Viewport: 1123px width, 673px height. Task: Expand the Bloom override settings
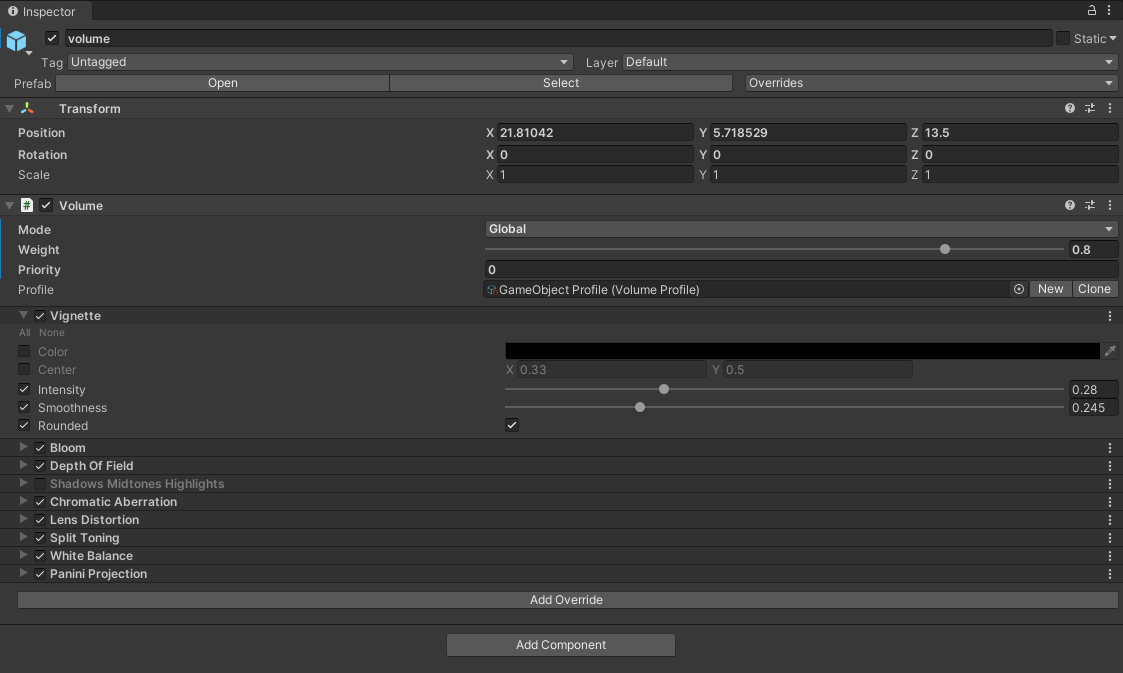pyautogui.click(x=23, y=447)
